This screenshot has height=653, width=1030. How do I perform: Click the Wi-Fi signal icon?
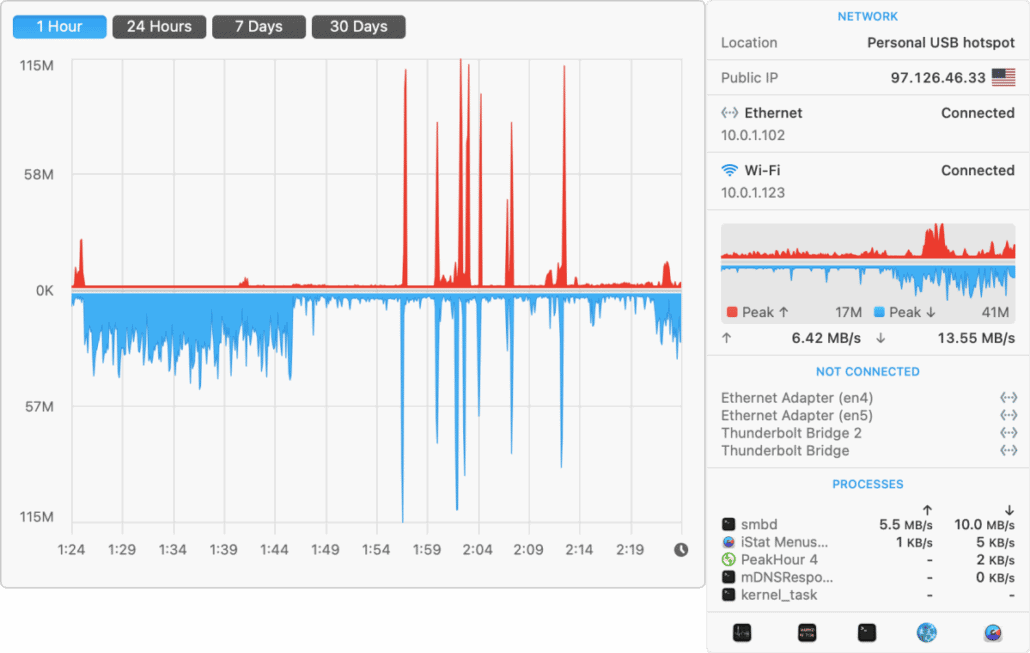[x=730, y=171]
